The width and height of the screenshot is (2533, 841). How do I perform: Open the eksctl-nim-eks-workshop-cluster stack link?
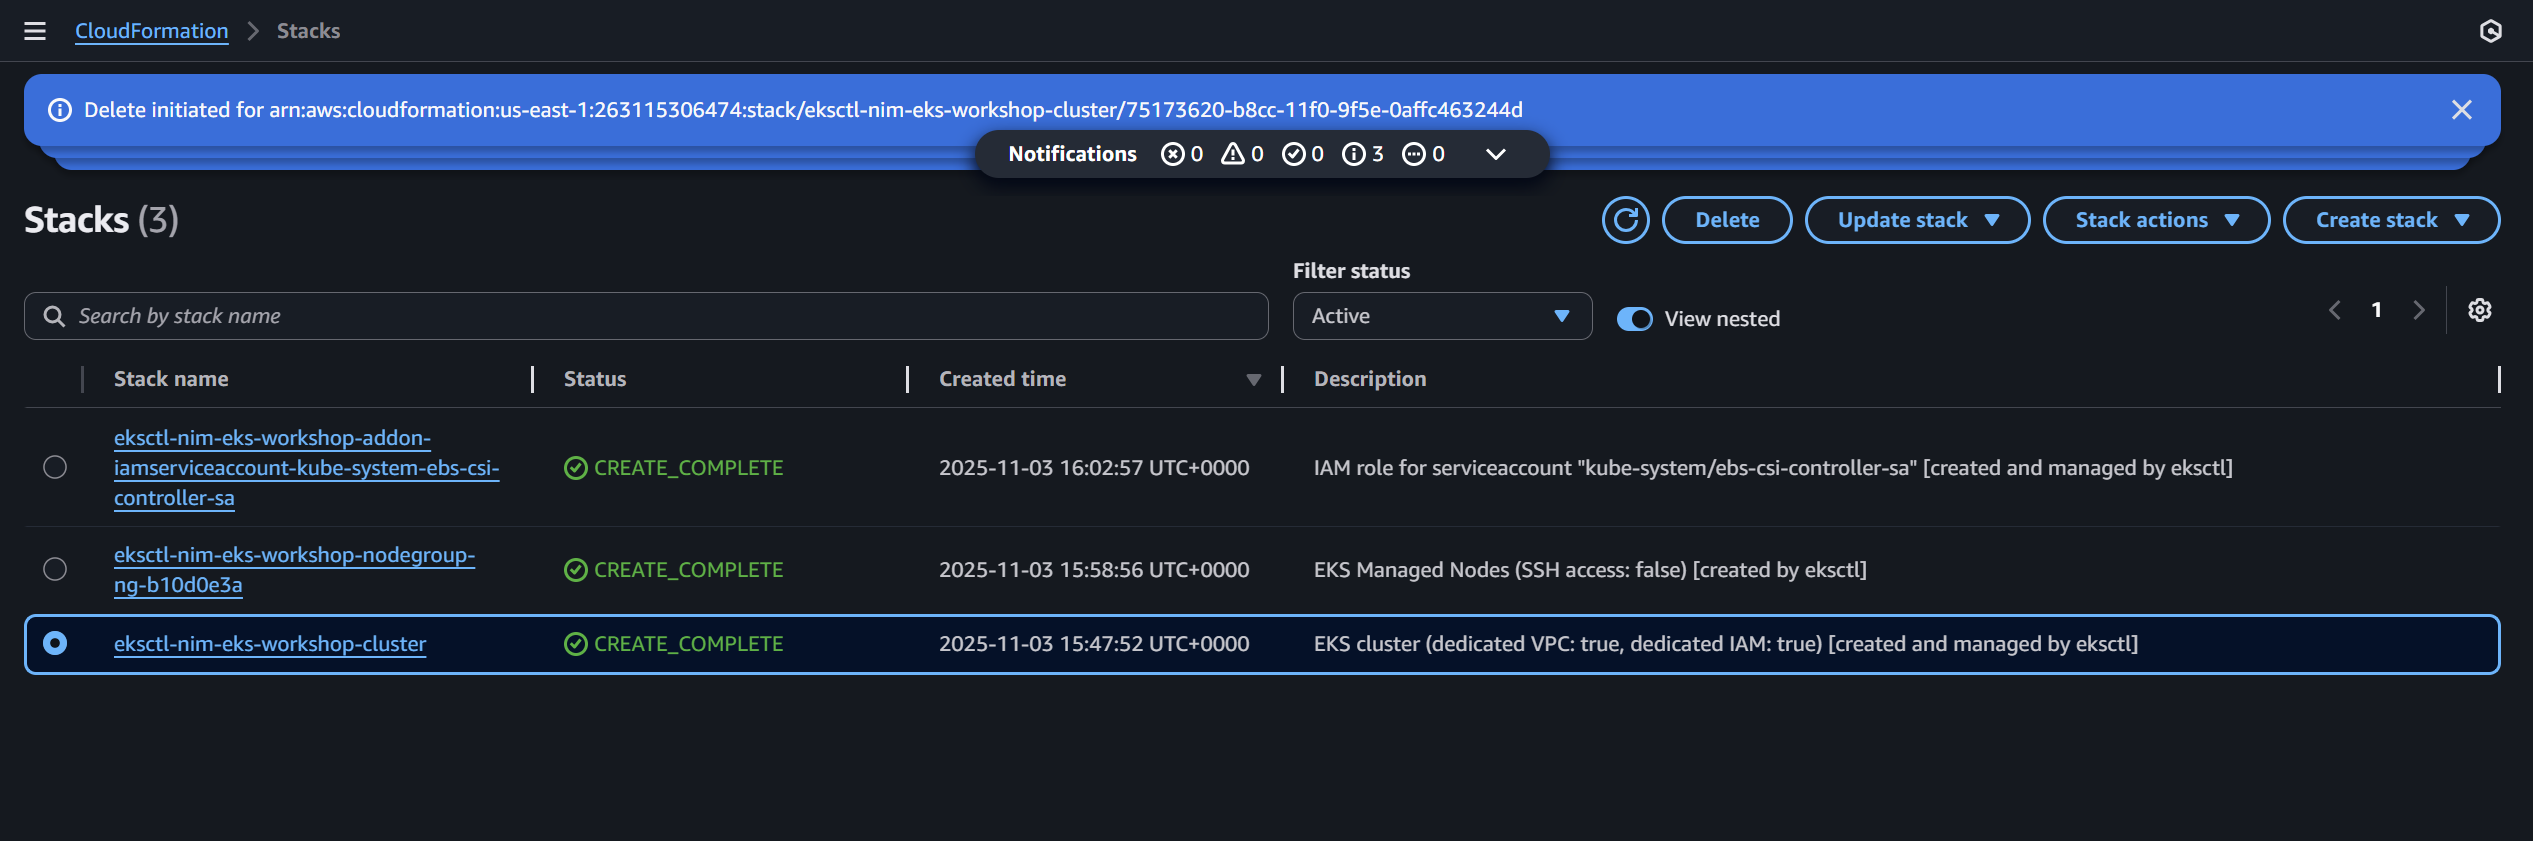pos(270,644)
